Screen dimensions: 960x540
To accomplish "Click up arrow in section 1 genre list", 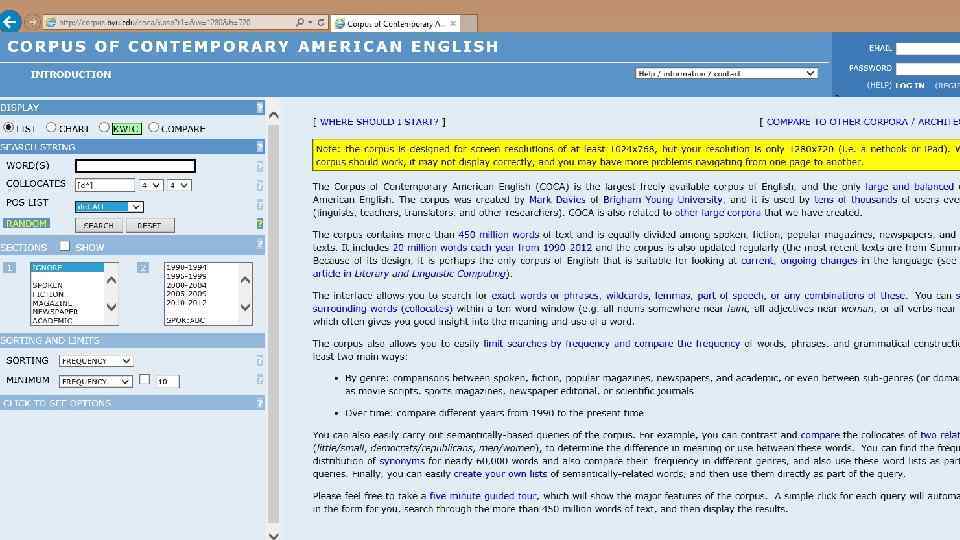I will pos(111,280).
